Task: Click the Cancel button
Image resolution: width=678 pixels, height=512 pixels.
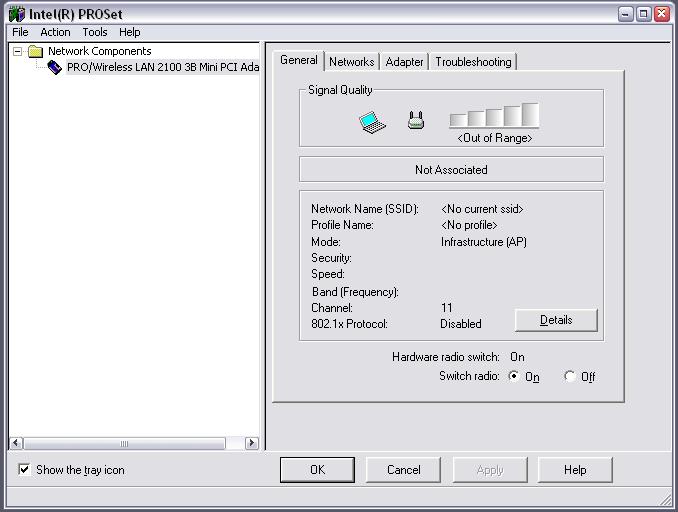Action: (403, 470)
